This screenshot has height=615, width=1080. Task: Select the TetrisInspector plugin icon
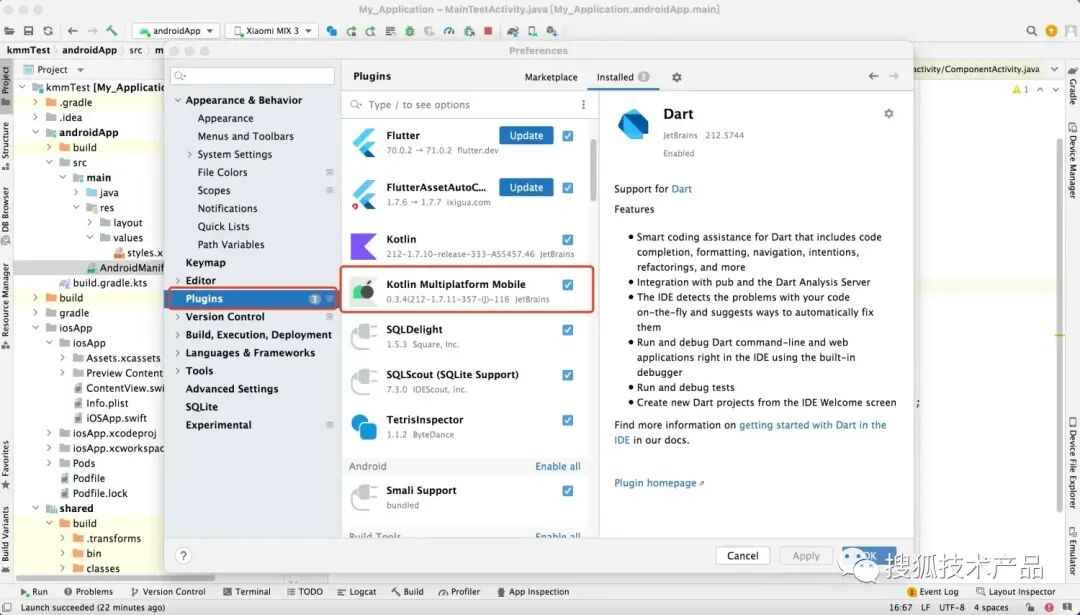pos(364,426)
